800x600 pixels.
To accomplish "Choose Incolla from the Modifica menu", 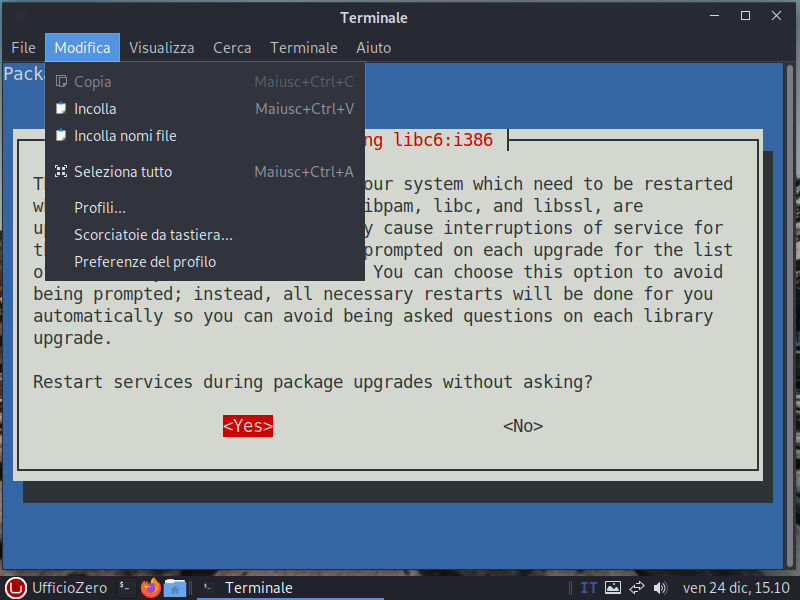I will pyautogui.click(x=95, y=109).
